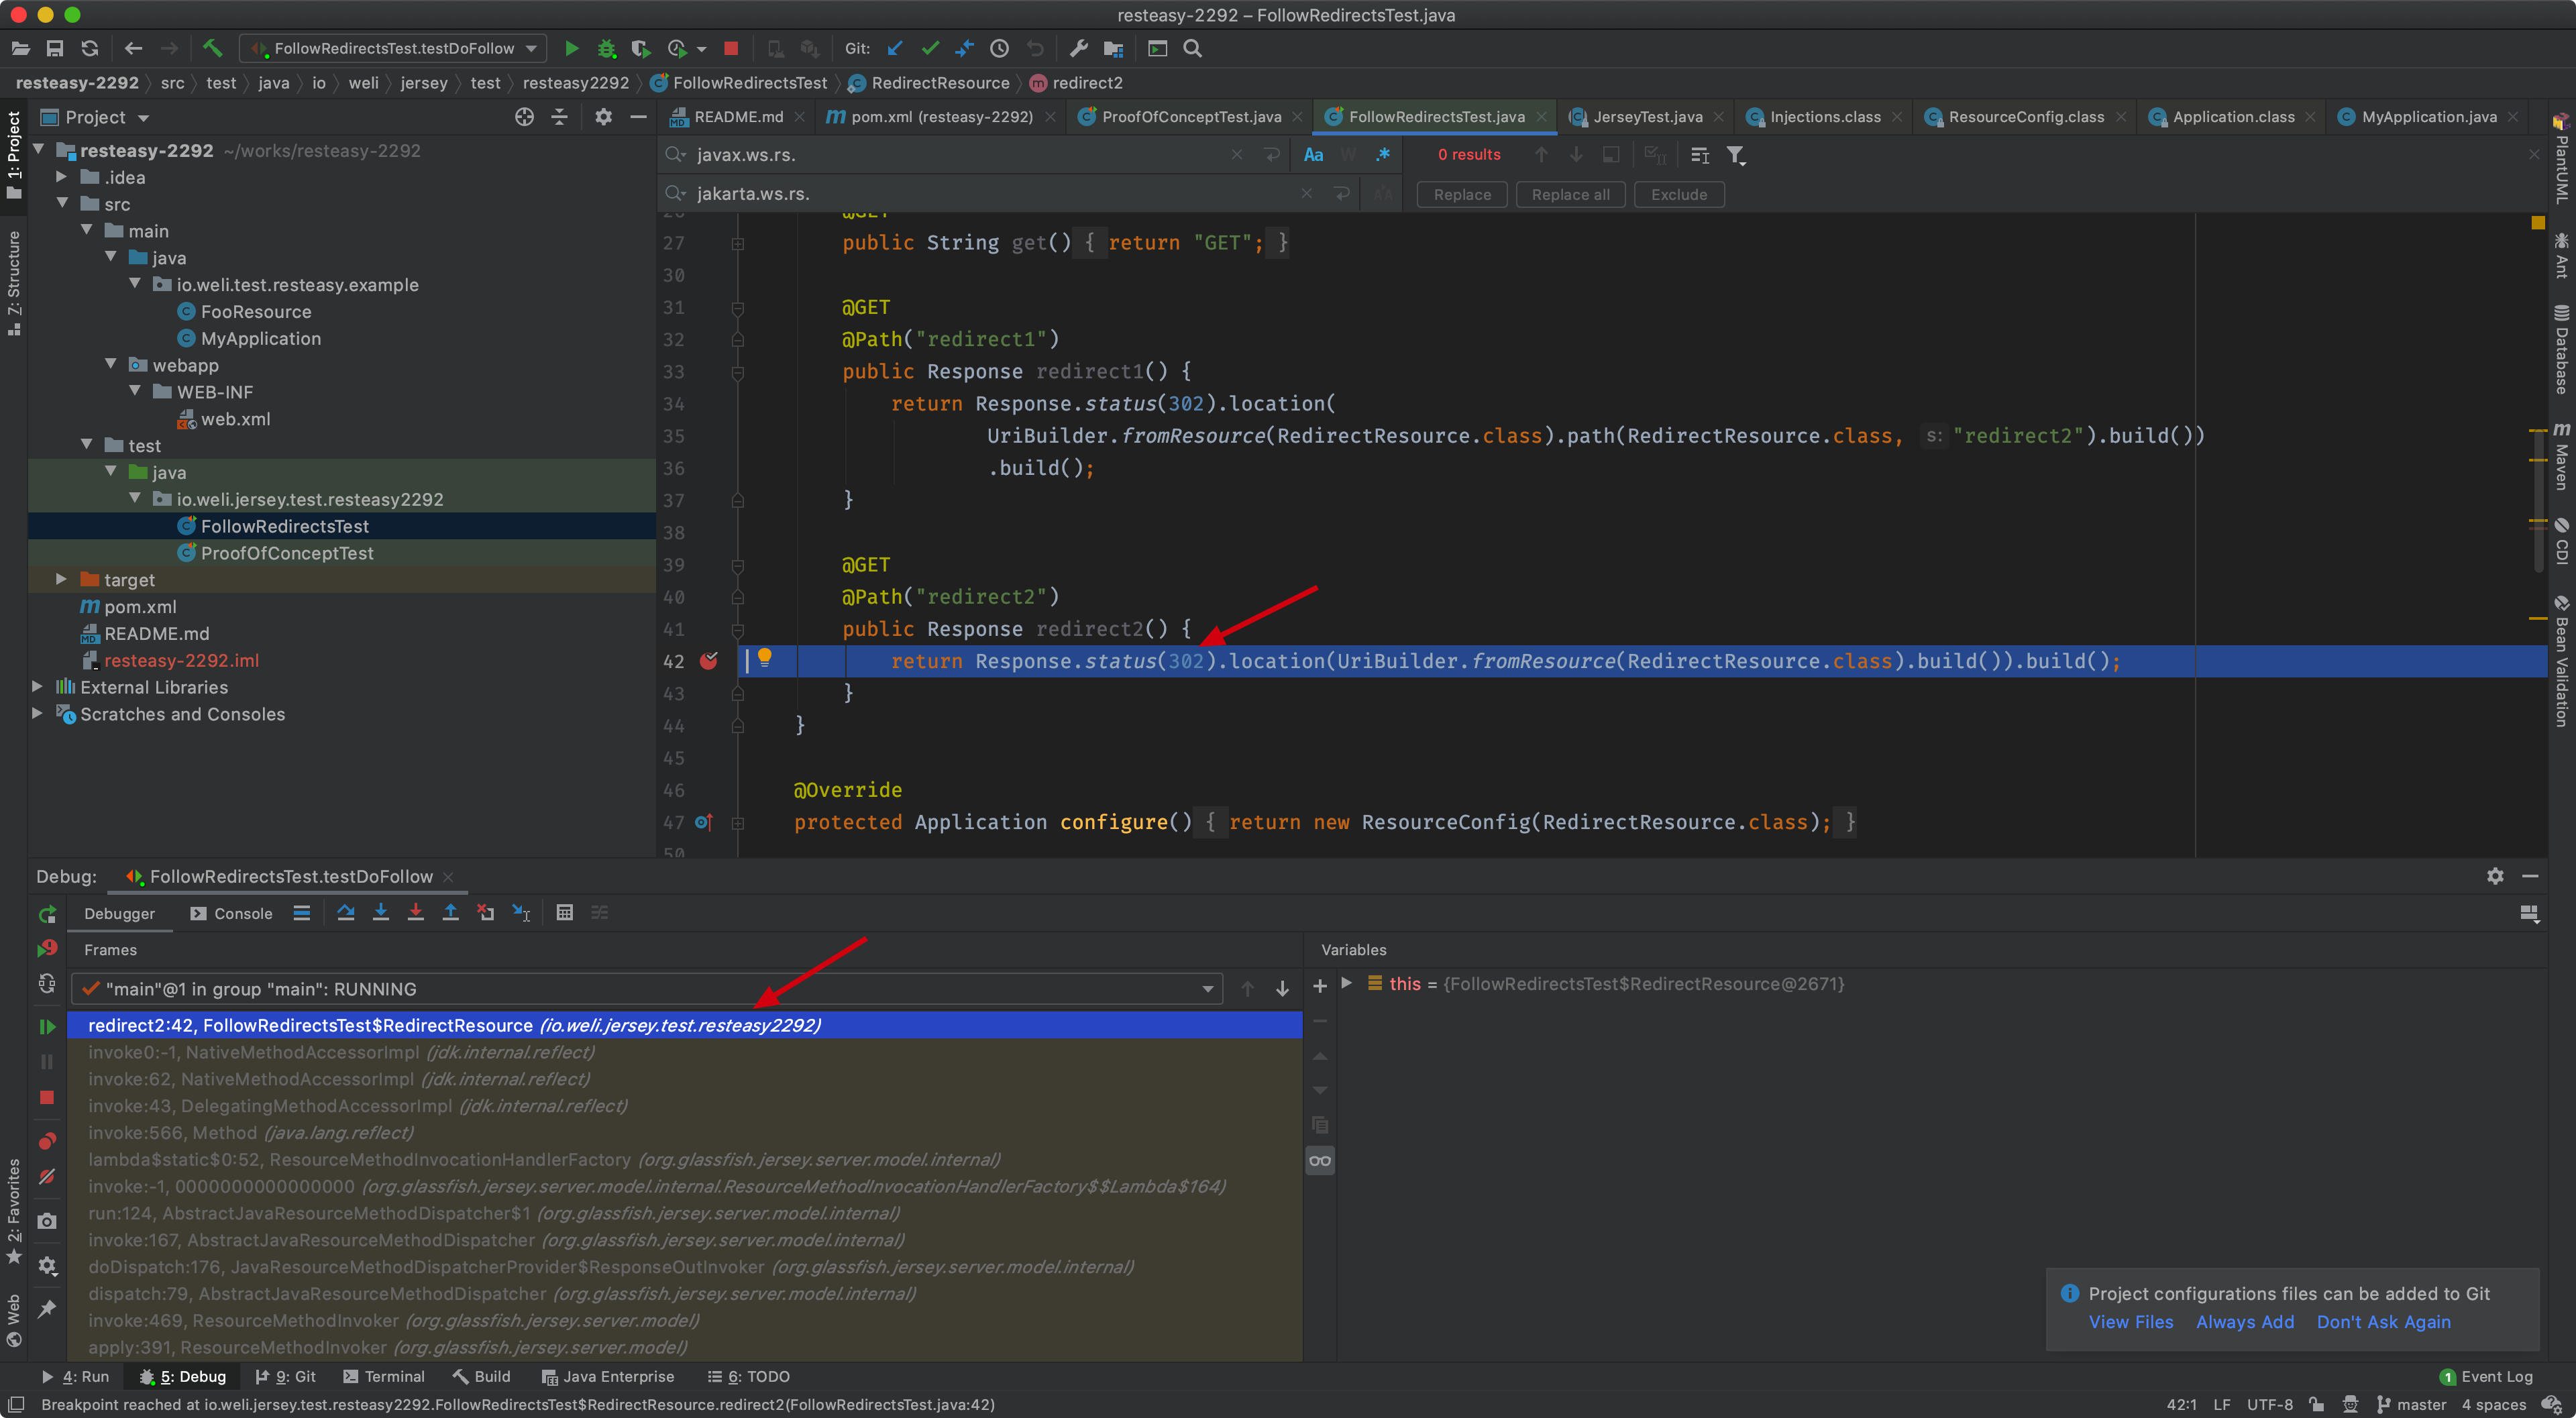Click the Evaluate Expression calculator icon
The width and height of the screenshot is (2576, 1418).
565,912
